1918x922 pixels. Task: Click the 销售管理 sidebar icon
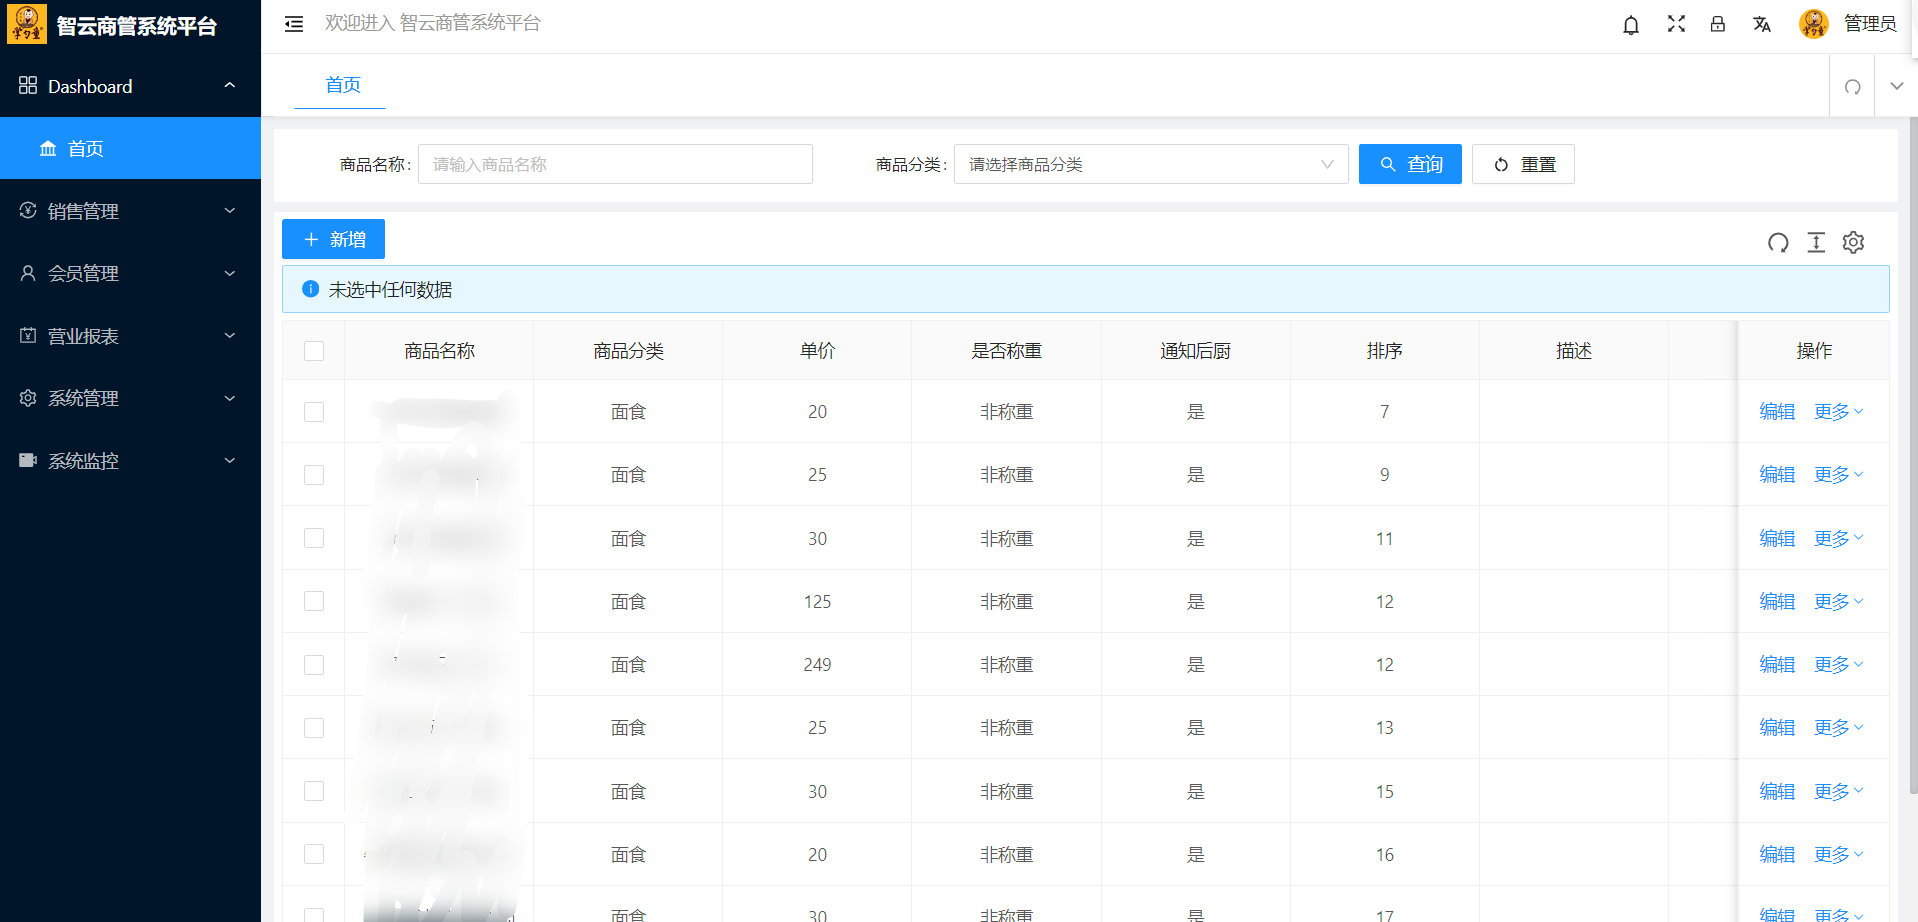[28, 211]
